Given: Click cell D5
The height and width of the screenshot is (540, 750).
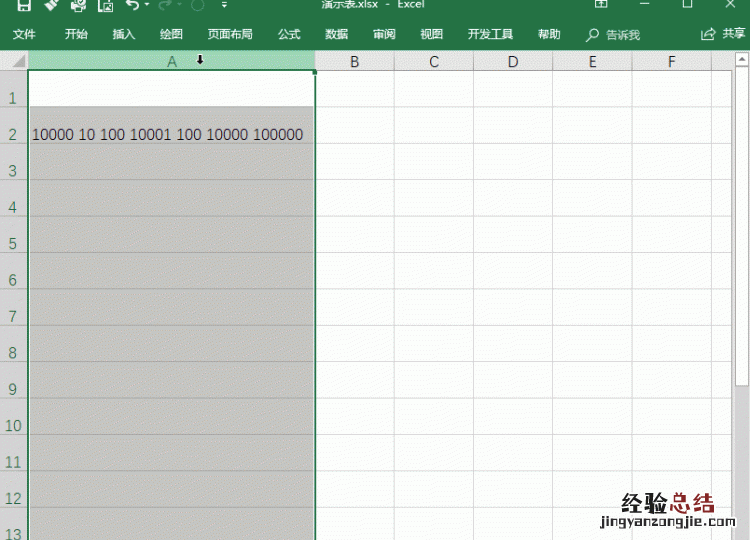Looking at the screenshot, I should click(513, 234).
